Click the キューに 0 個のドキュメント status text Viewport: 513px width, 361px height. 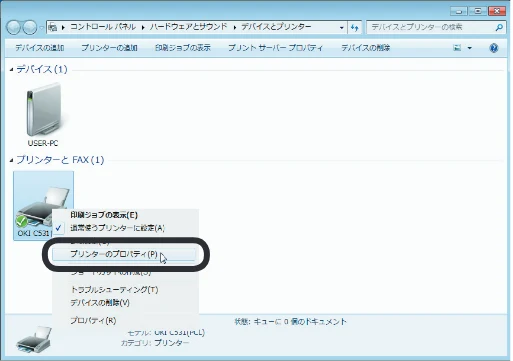pos(300,322)
